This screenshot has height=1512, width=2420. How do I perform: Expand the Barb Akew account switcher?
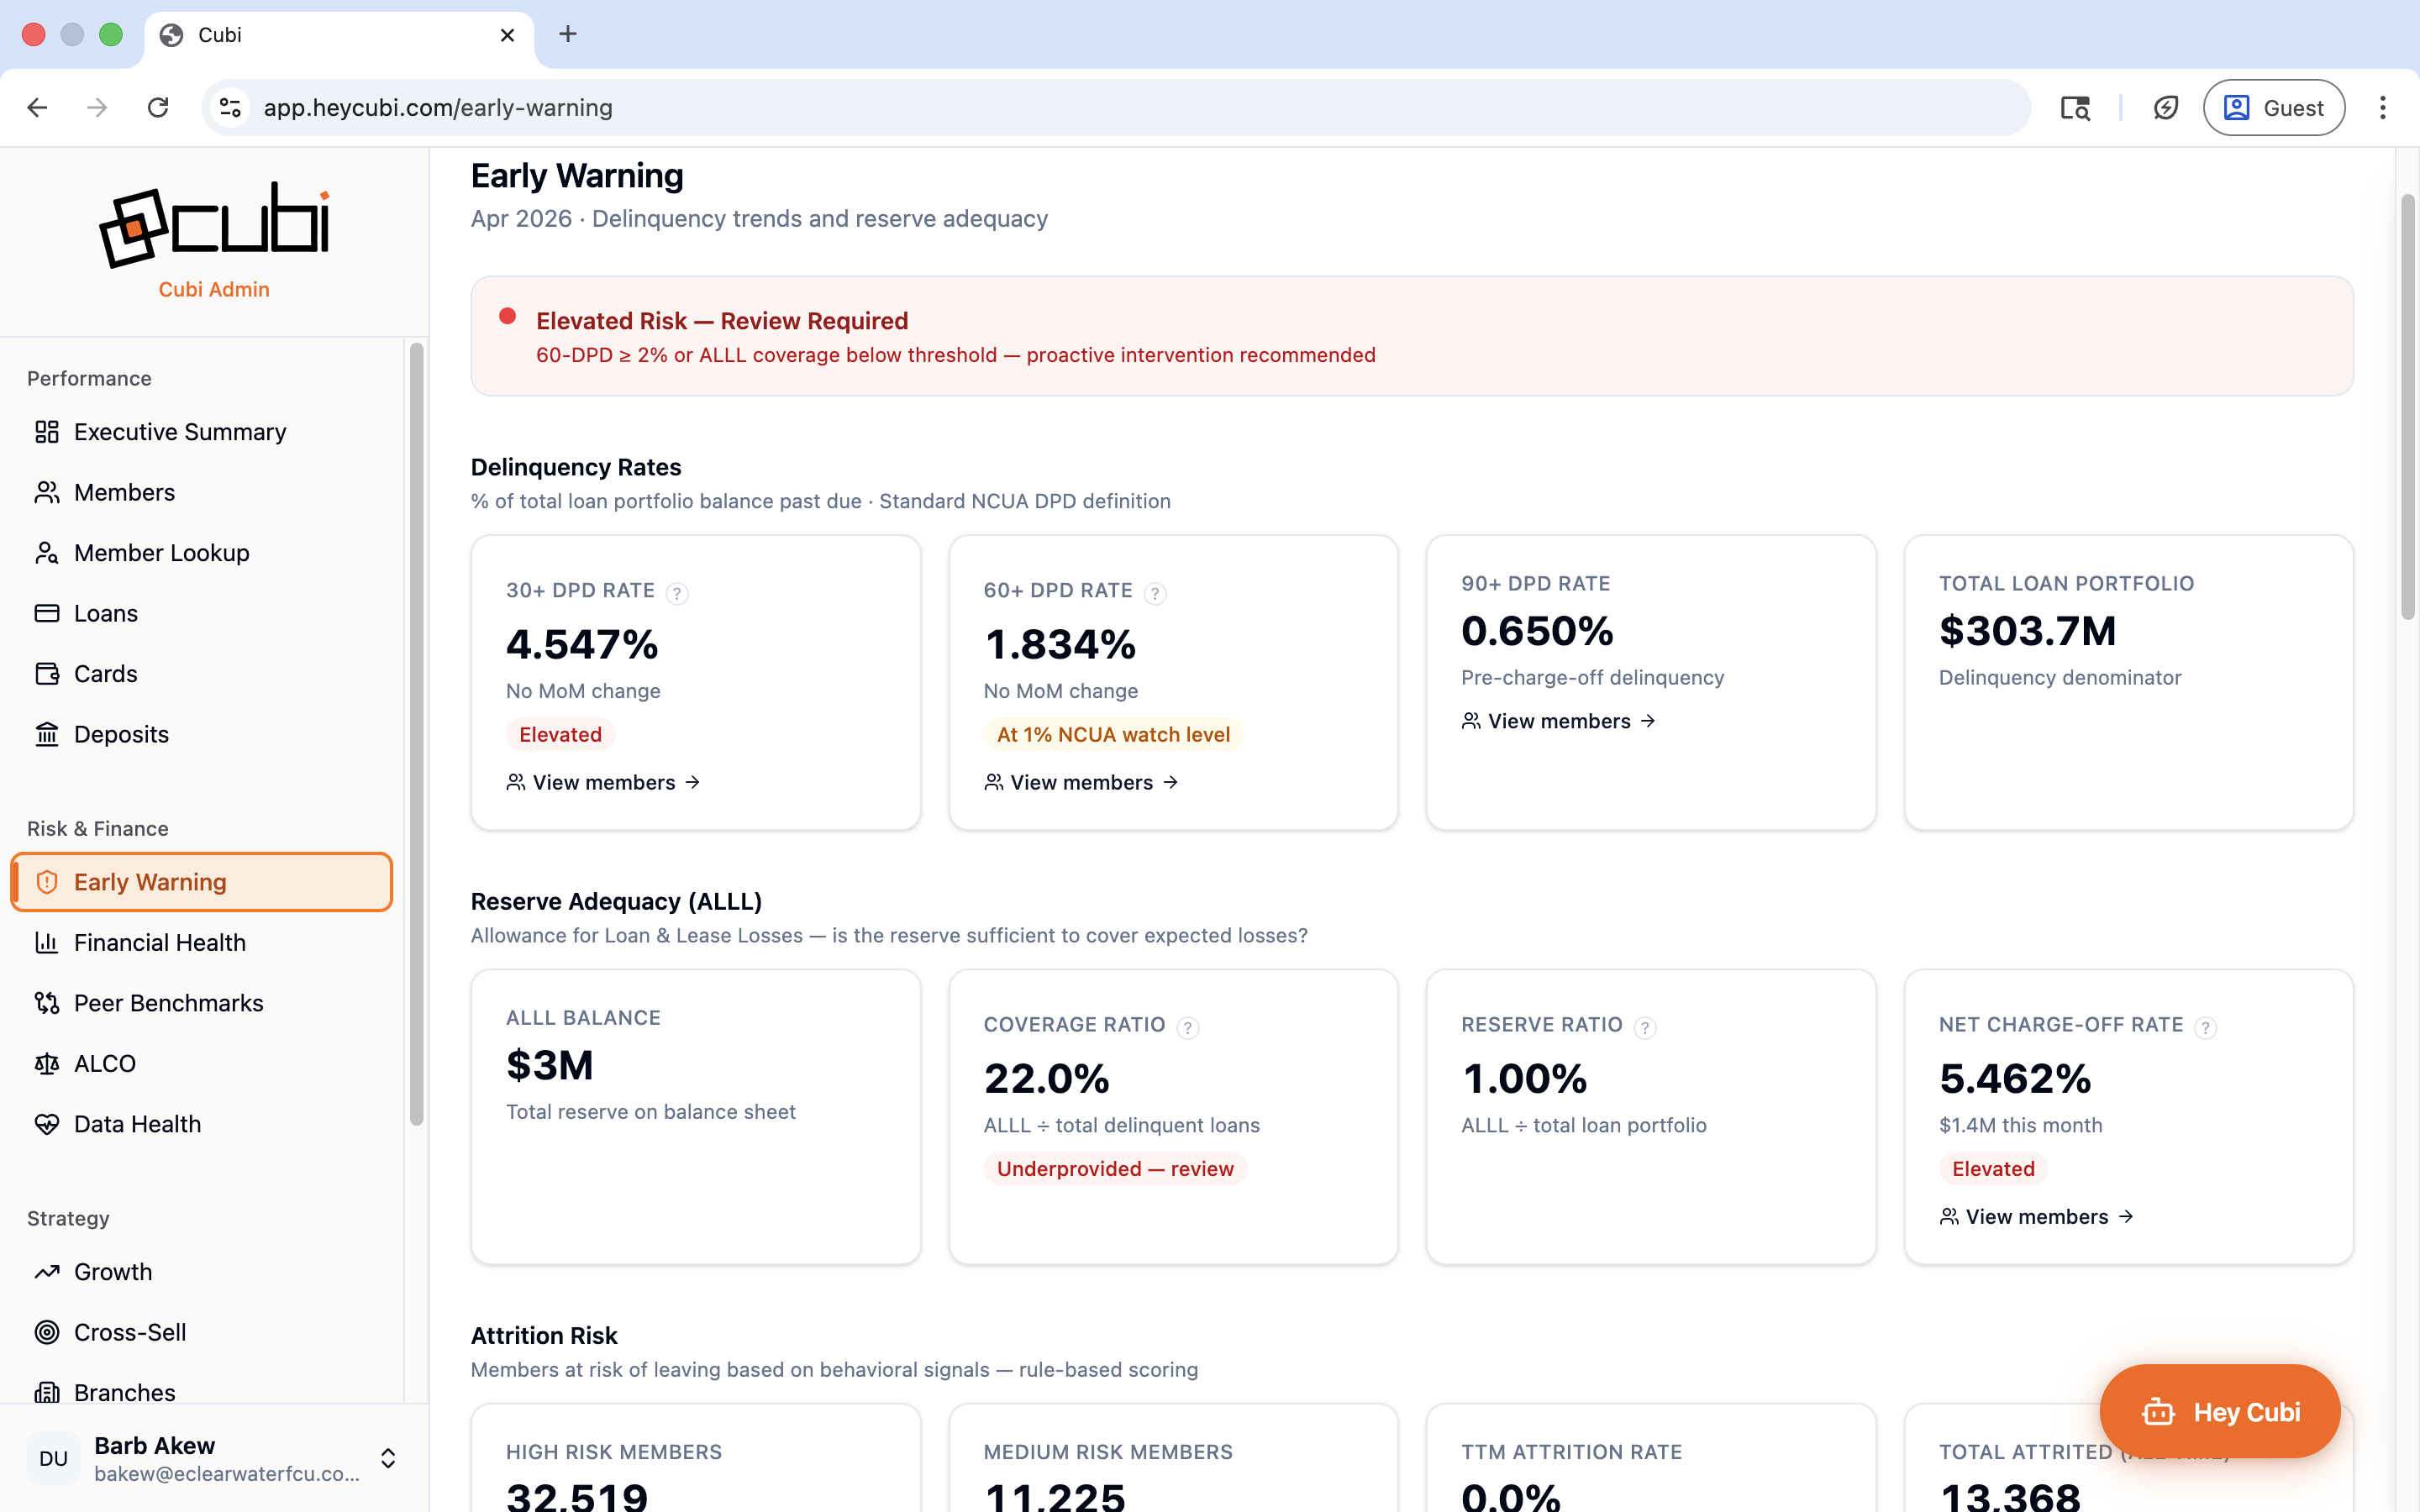(x=388, y=1458)
